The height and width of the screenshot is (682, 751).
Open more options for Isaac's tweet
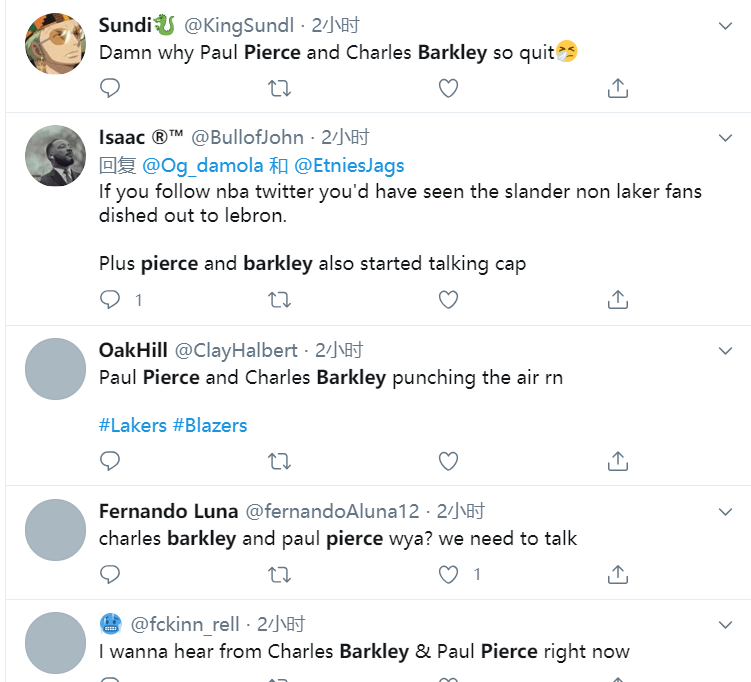tap(726, 137)
